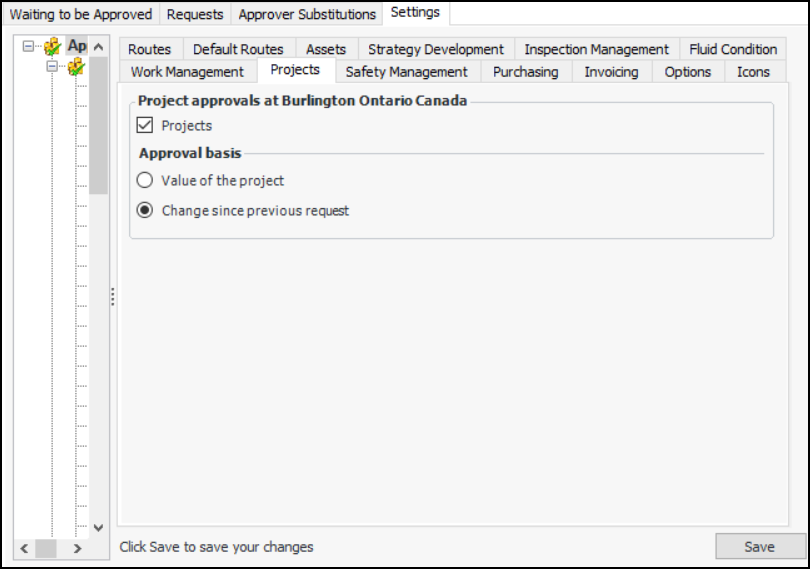Collapse the top-level tree node

(28, 47)
